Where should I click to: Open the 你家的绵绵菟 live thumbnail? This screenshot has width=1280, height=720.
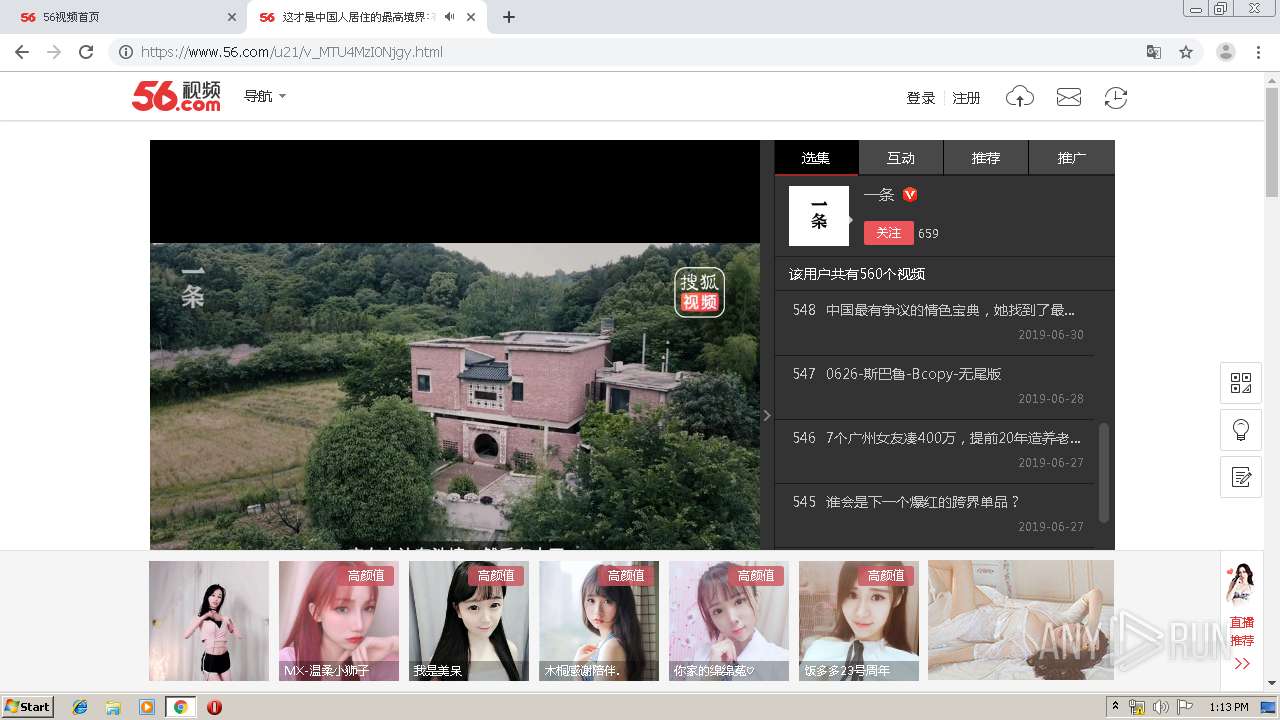pyautogui.click(x=729, y=621)
